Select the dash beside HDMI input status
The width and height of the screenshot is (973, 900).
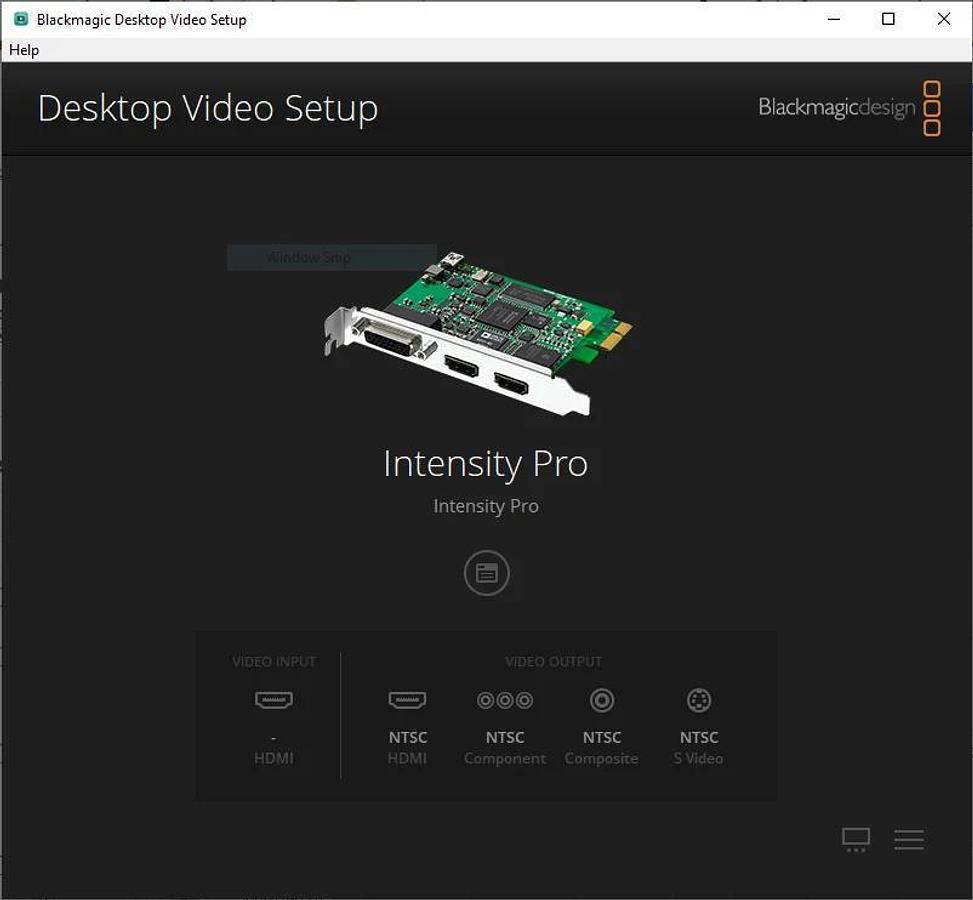click(274, 737)
